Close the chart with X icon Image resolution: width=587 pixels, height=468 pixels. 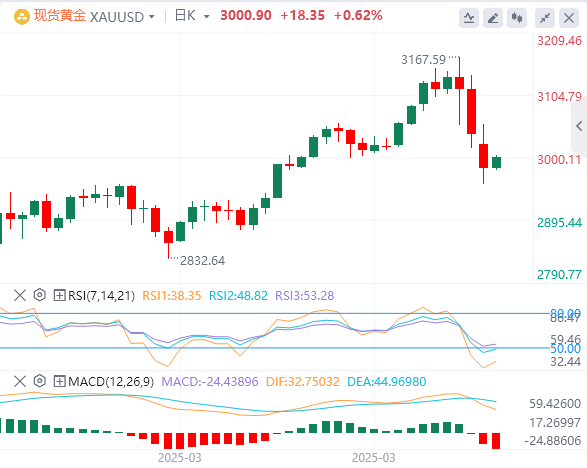point(569,18)
